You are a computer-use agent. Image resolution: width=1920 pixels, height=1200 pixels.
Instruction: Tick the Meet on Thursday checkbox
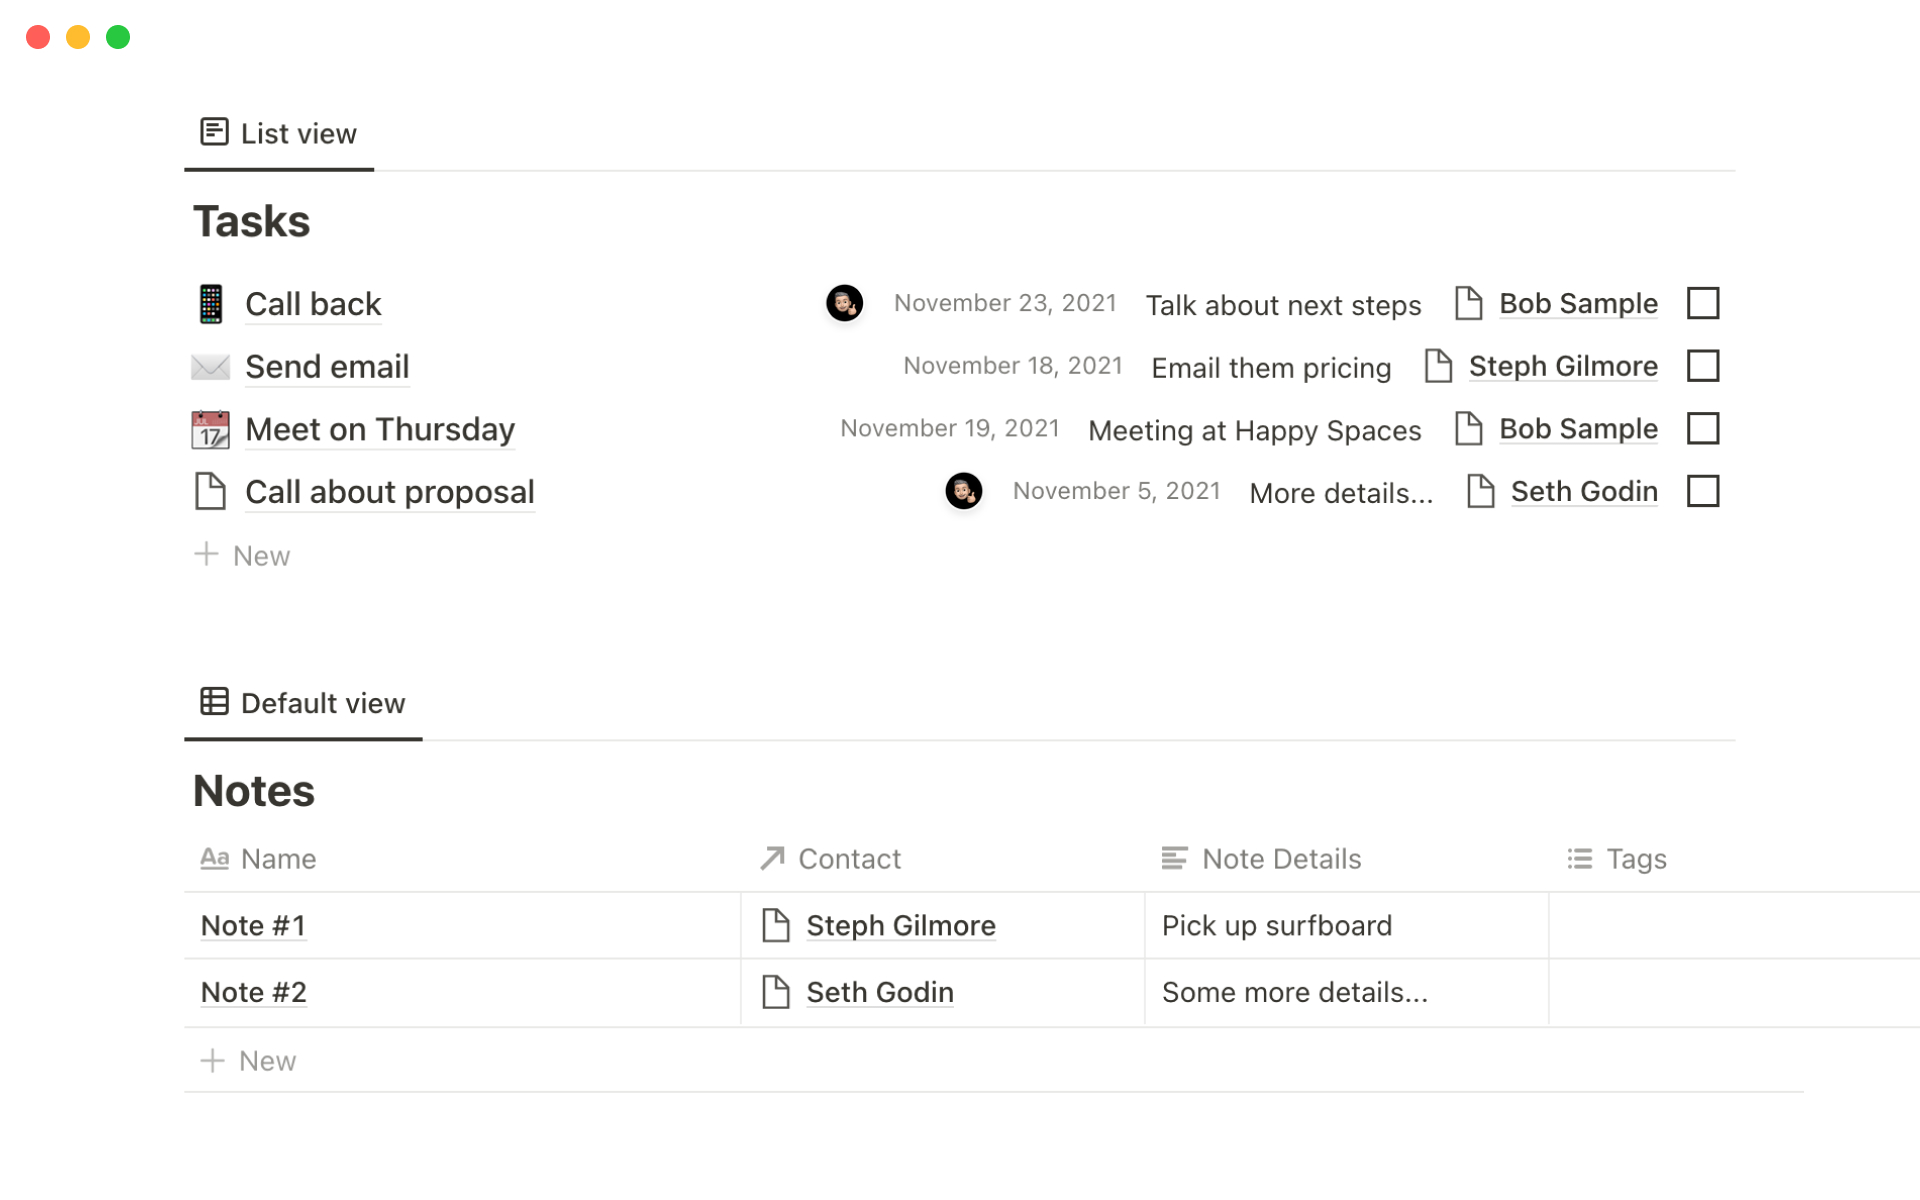tap(1702, 429)
